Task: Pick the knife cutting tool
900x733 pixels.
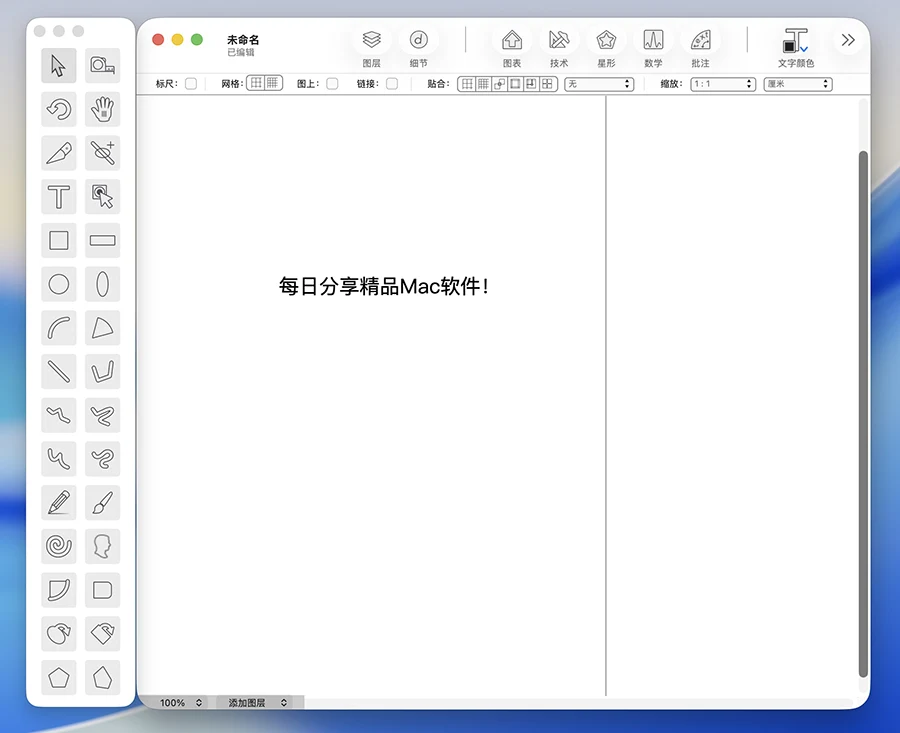Action: click(59, 152)
